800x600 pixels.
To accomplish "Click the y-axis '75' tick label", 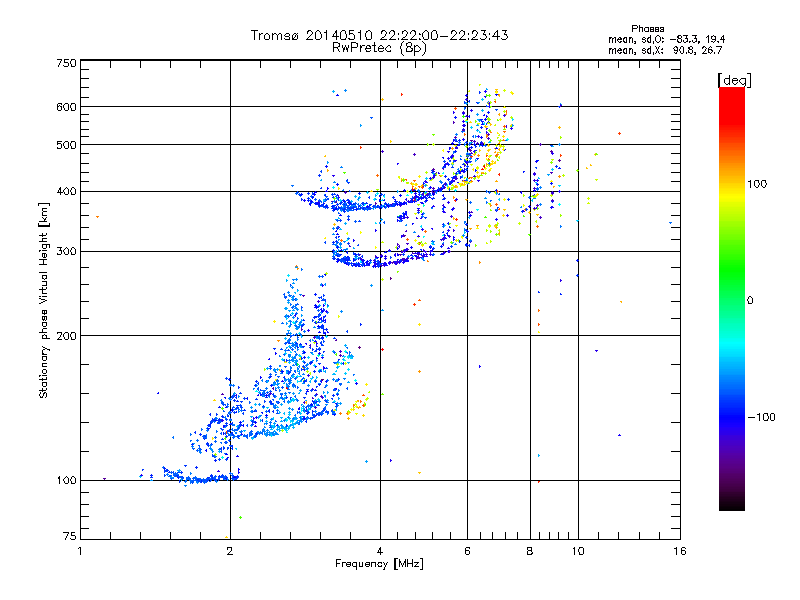I will 69,536.
